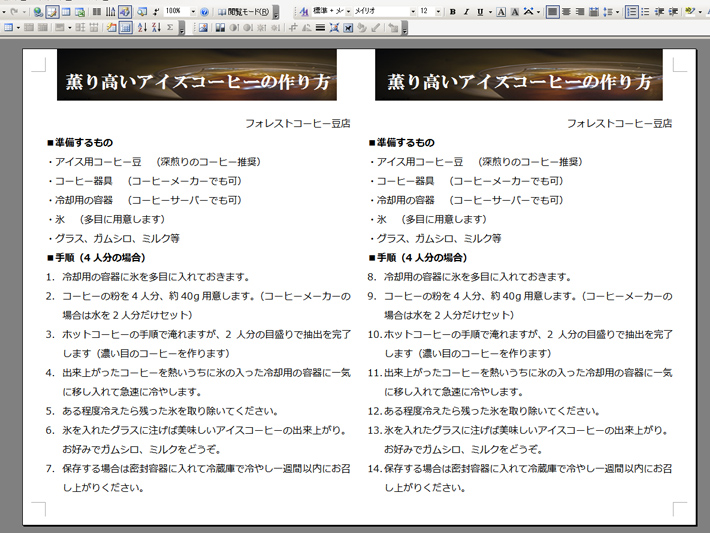Open Word Help question mark icon
The width and height of the screenshot is (710, 533).
tap(204, 11)
